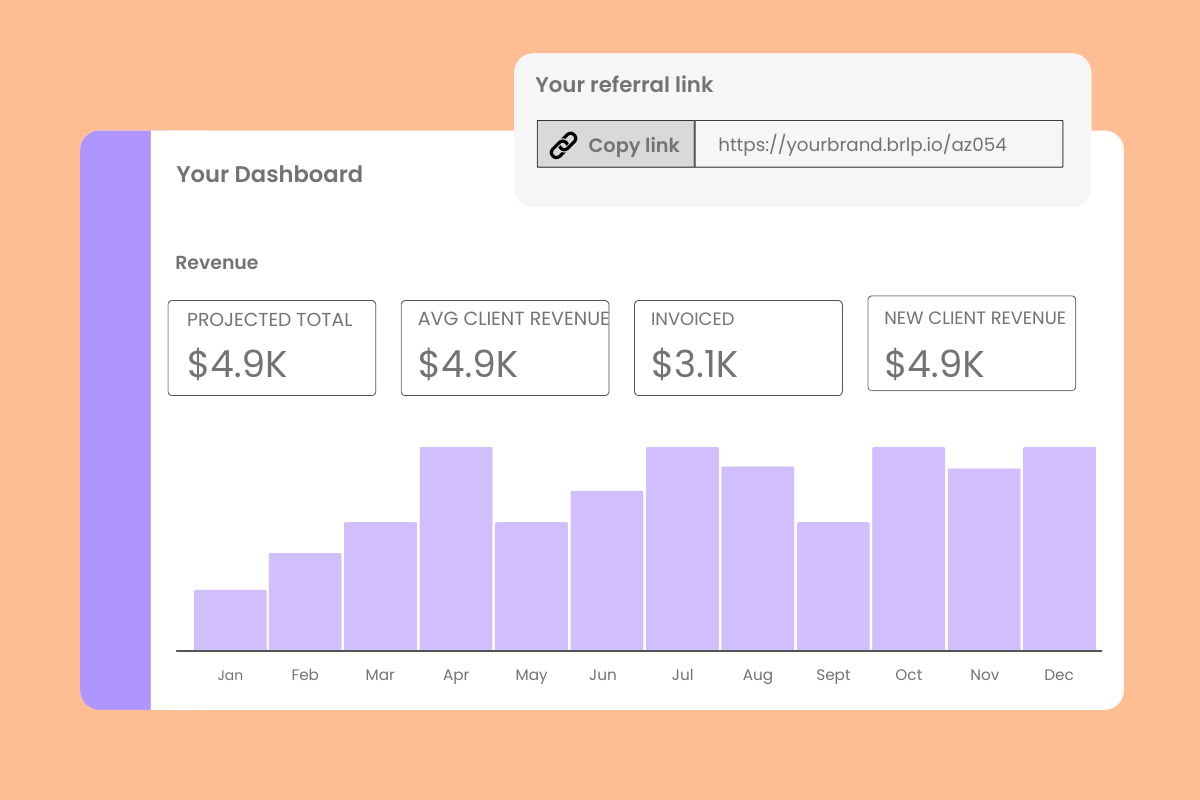This screenshot has height=800, width=1200.
Task: Click the chain link icon
Action: (564, 145)
